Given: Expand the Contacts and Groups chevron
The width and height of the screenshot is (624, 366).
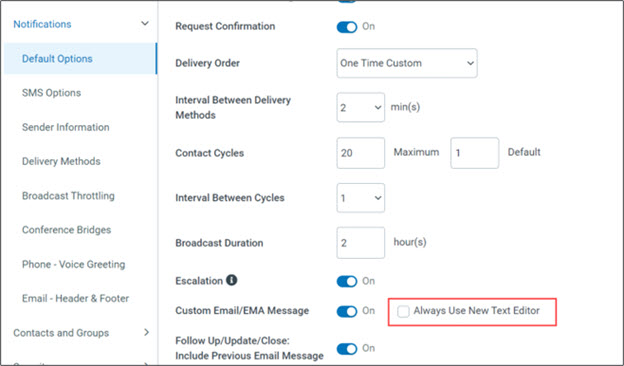Looking at the screenshot, I should 146,332.
